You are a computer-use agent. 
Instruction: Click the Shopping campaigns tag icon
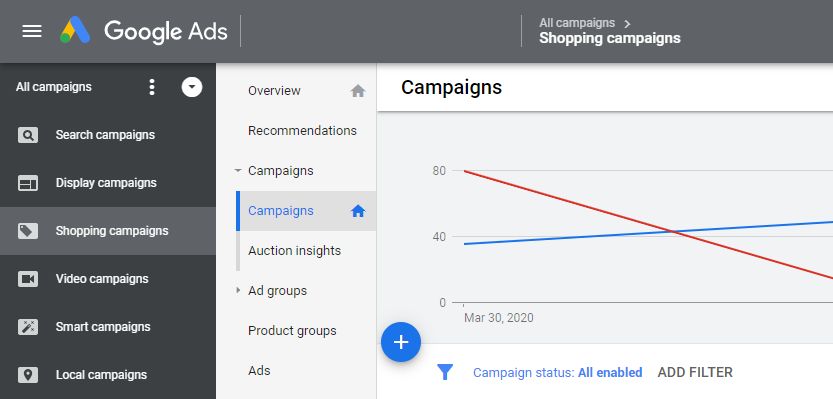[x=28, y=231]
